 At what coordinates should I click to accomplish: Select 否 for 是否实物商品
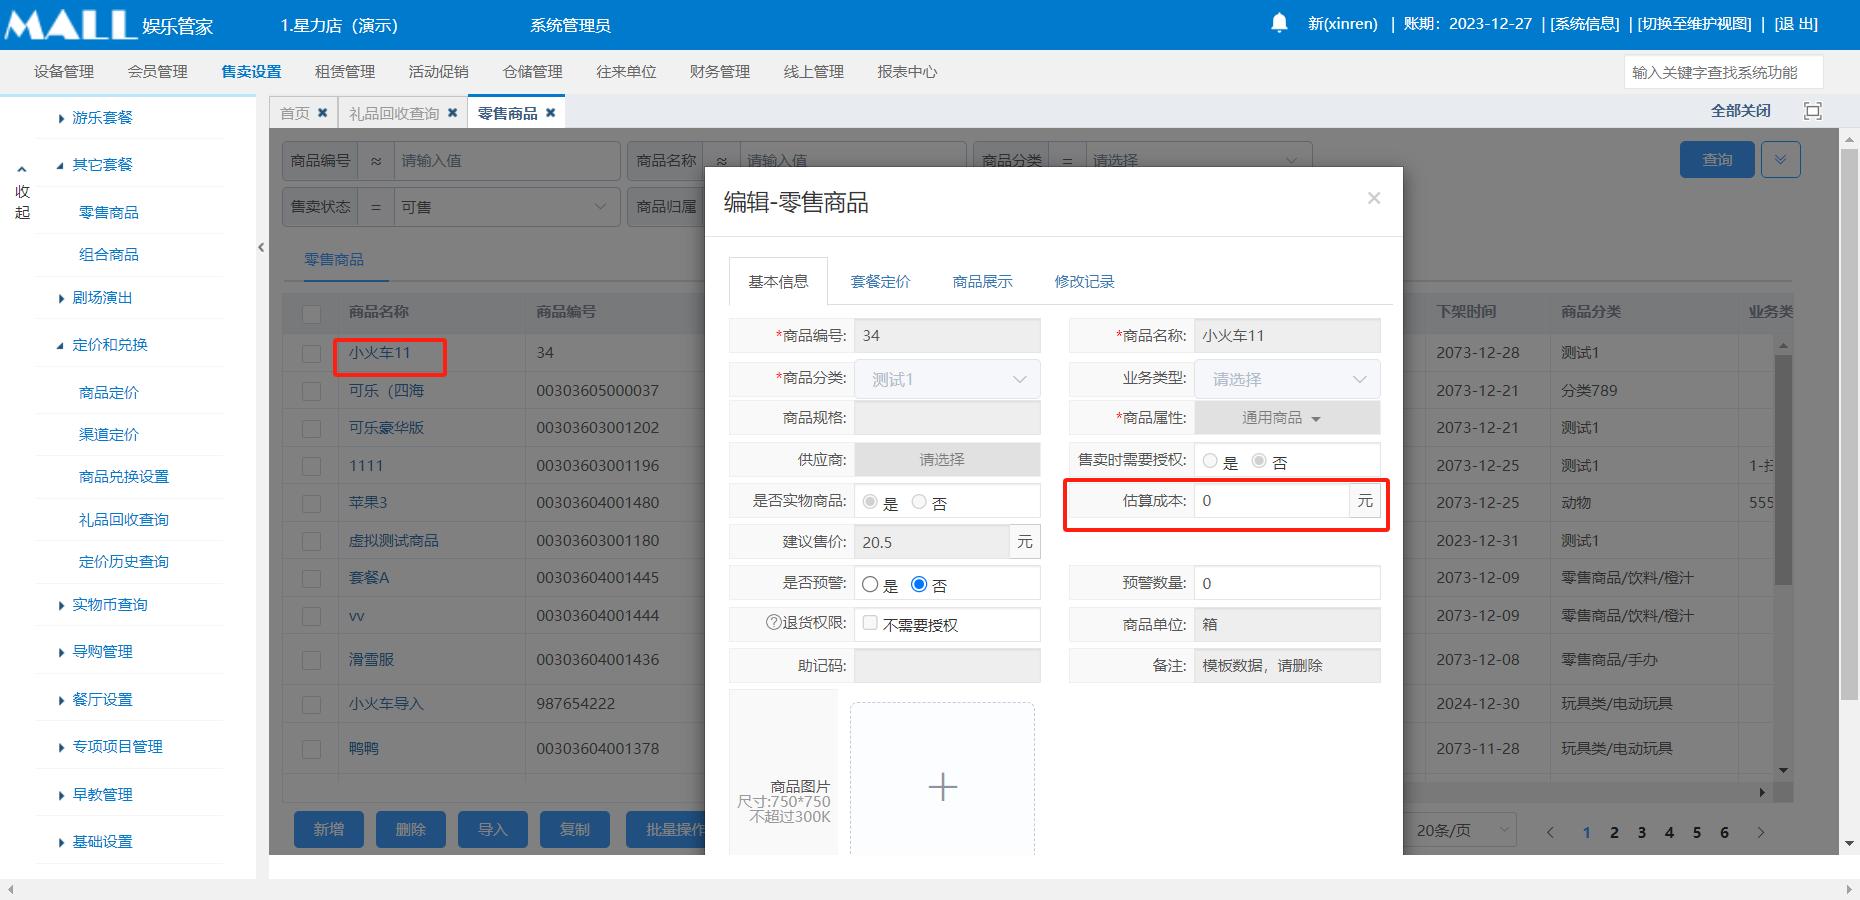pos(919,501)
